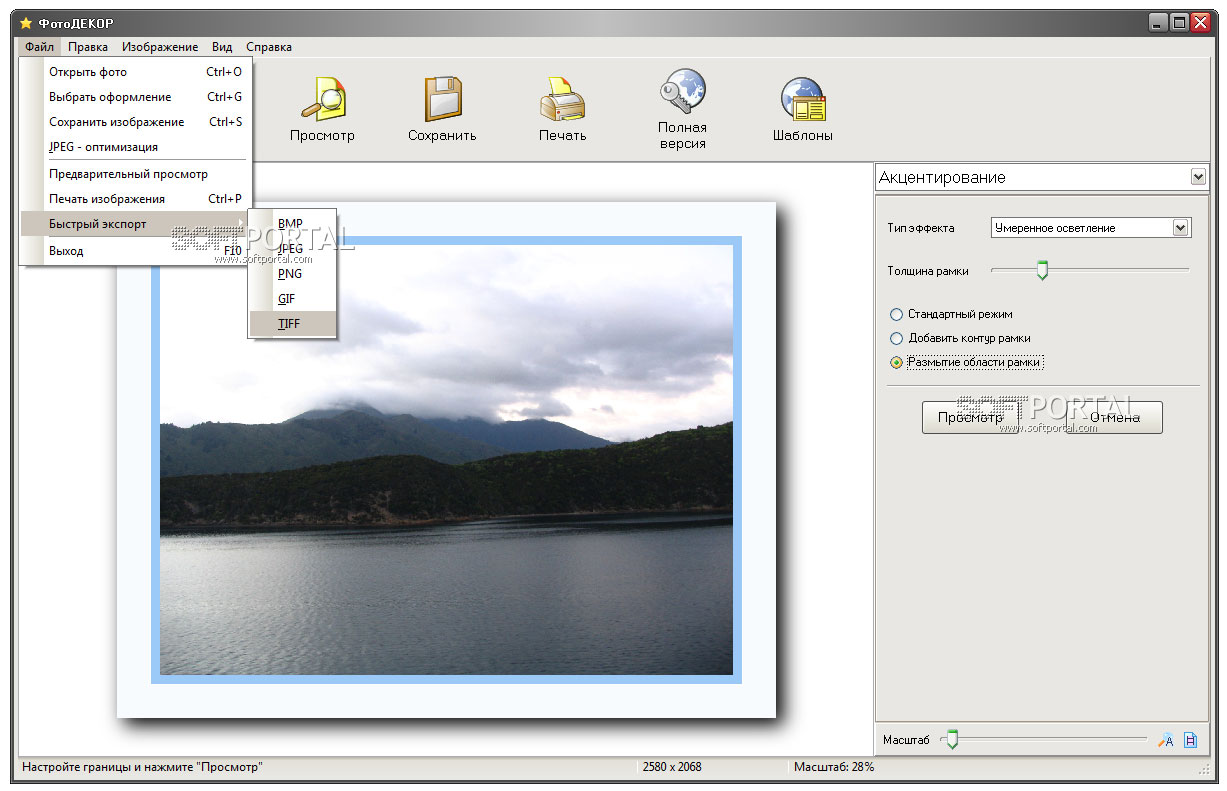Open the Файл menu
Image resolution: width=1227 pixels, height=791 pixels.
point(40,47)
